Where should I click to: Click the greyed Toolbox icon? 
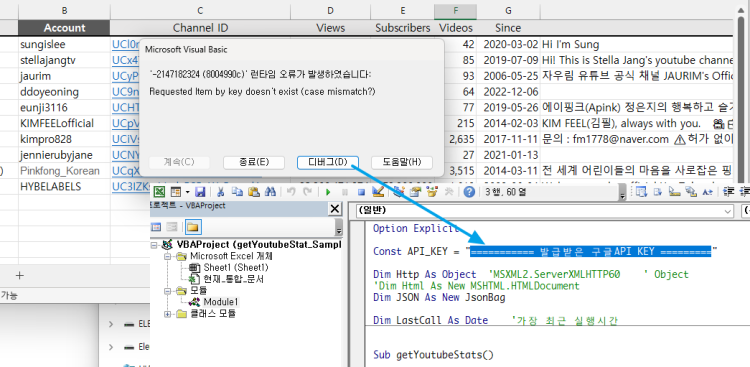pyautogui.click(x=449, y=191)
